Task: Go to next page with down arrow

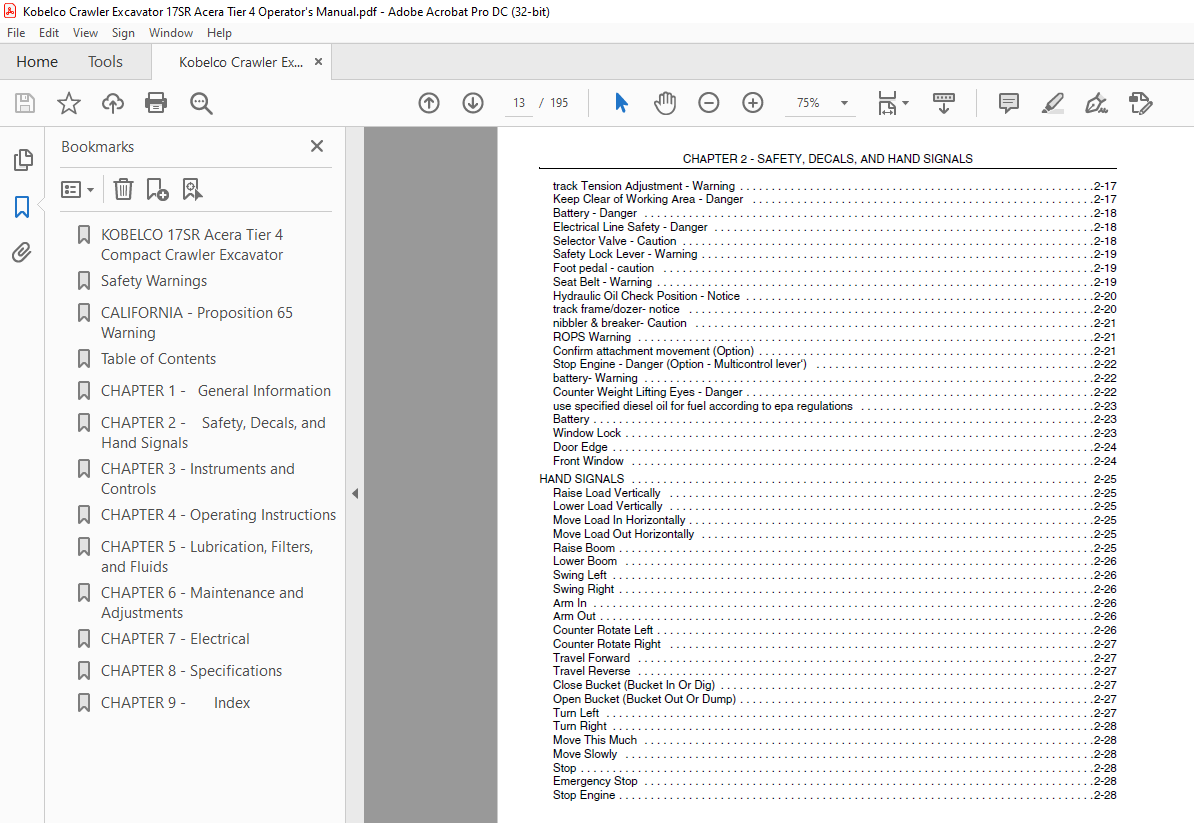Action: click(x=473, y=103)
